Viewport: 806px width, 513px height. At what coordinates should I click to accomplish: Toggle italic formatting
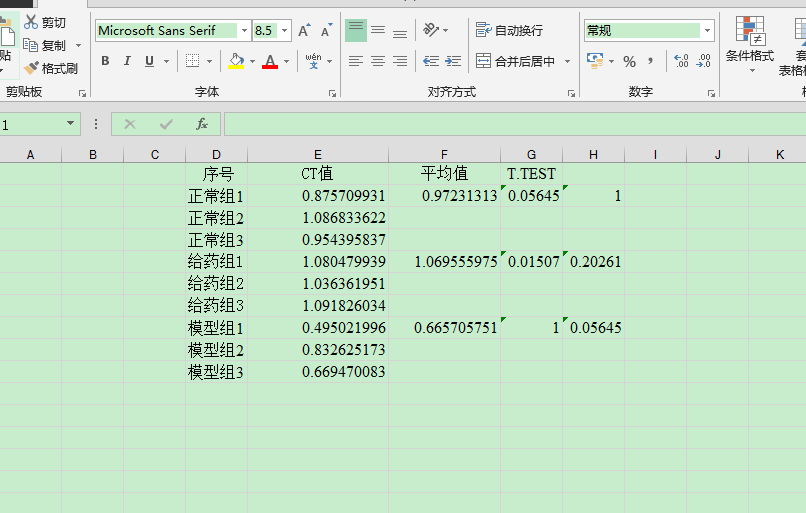pos(127,61)
